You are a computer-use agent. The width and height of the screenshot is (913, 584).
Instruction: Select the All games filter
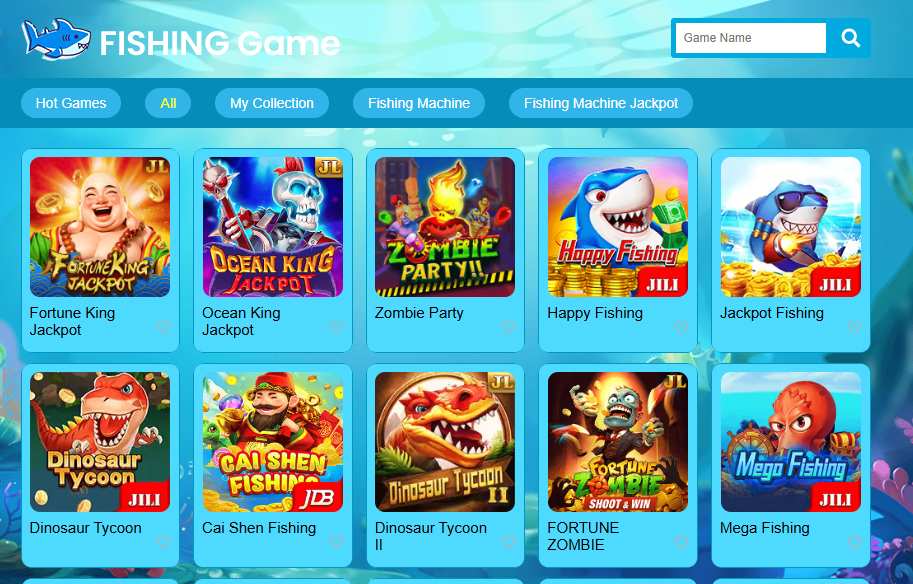[x=168, y=103]
